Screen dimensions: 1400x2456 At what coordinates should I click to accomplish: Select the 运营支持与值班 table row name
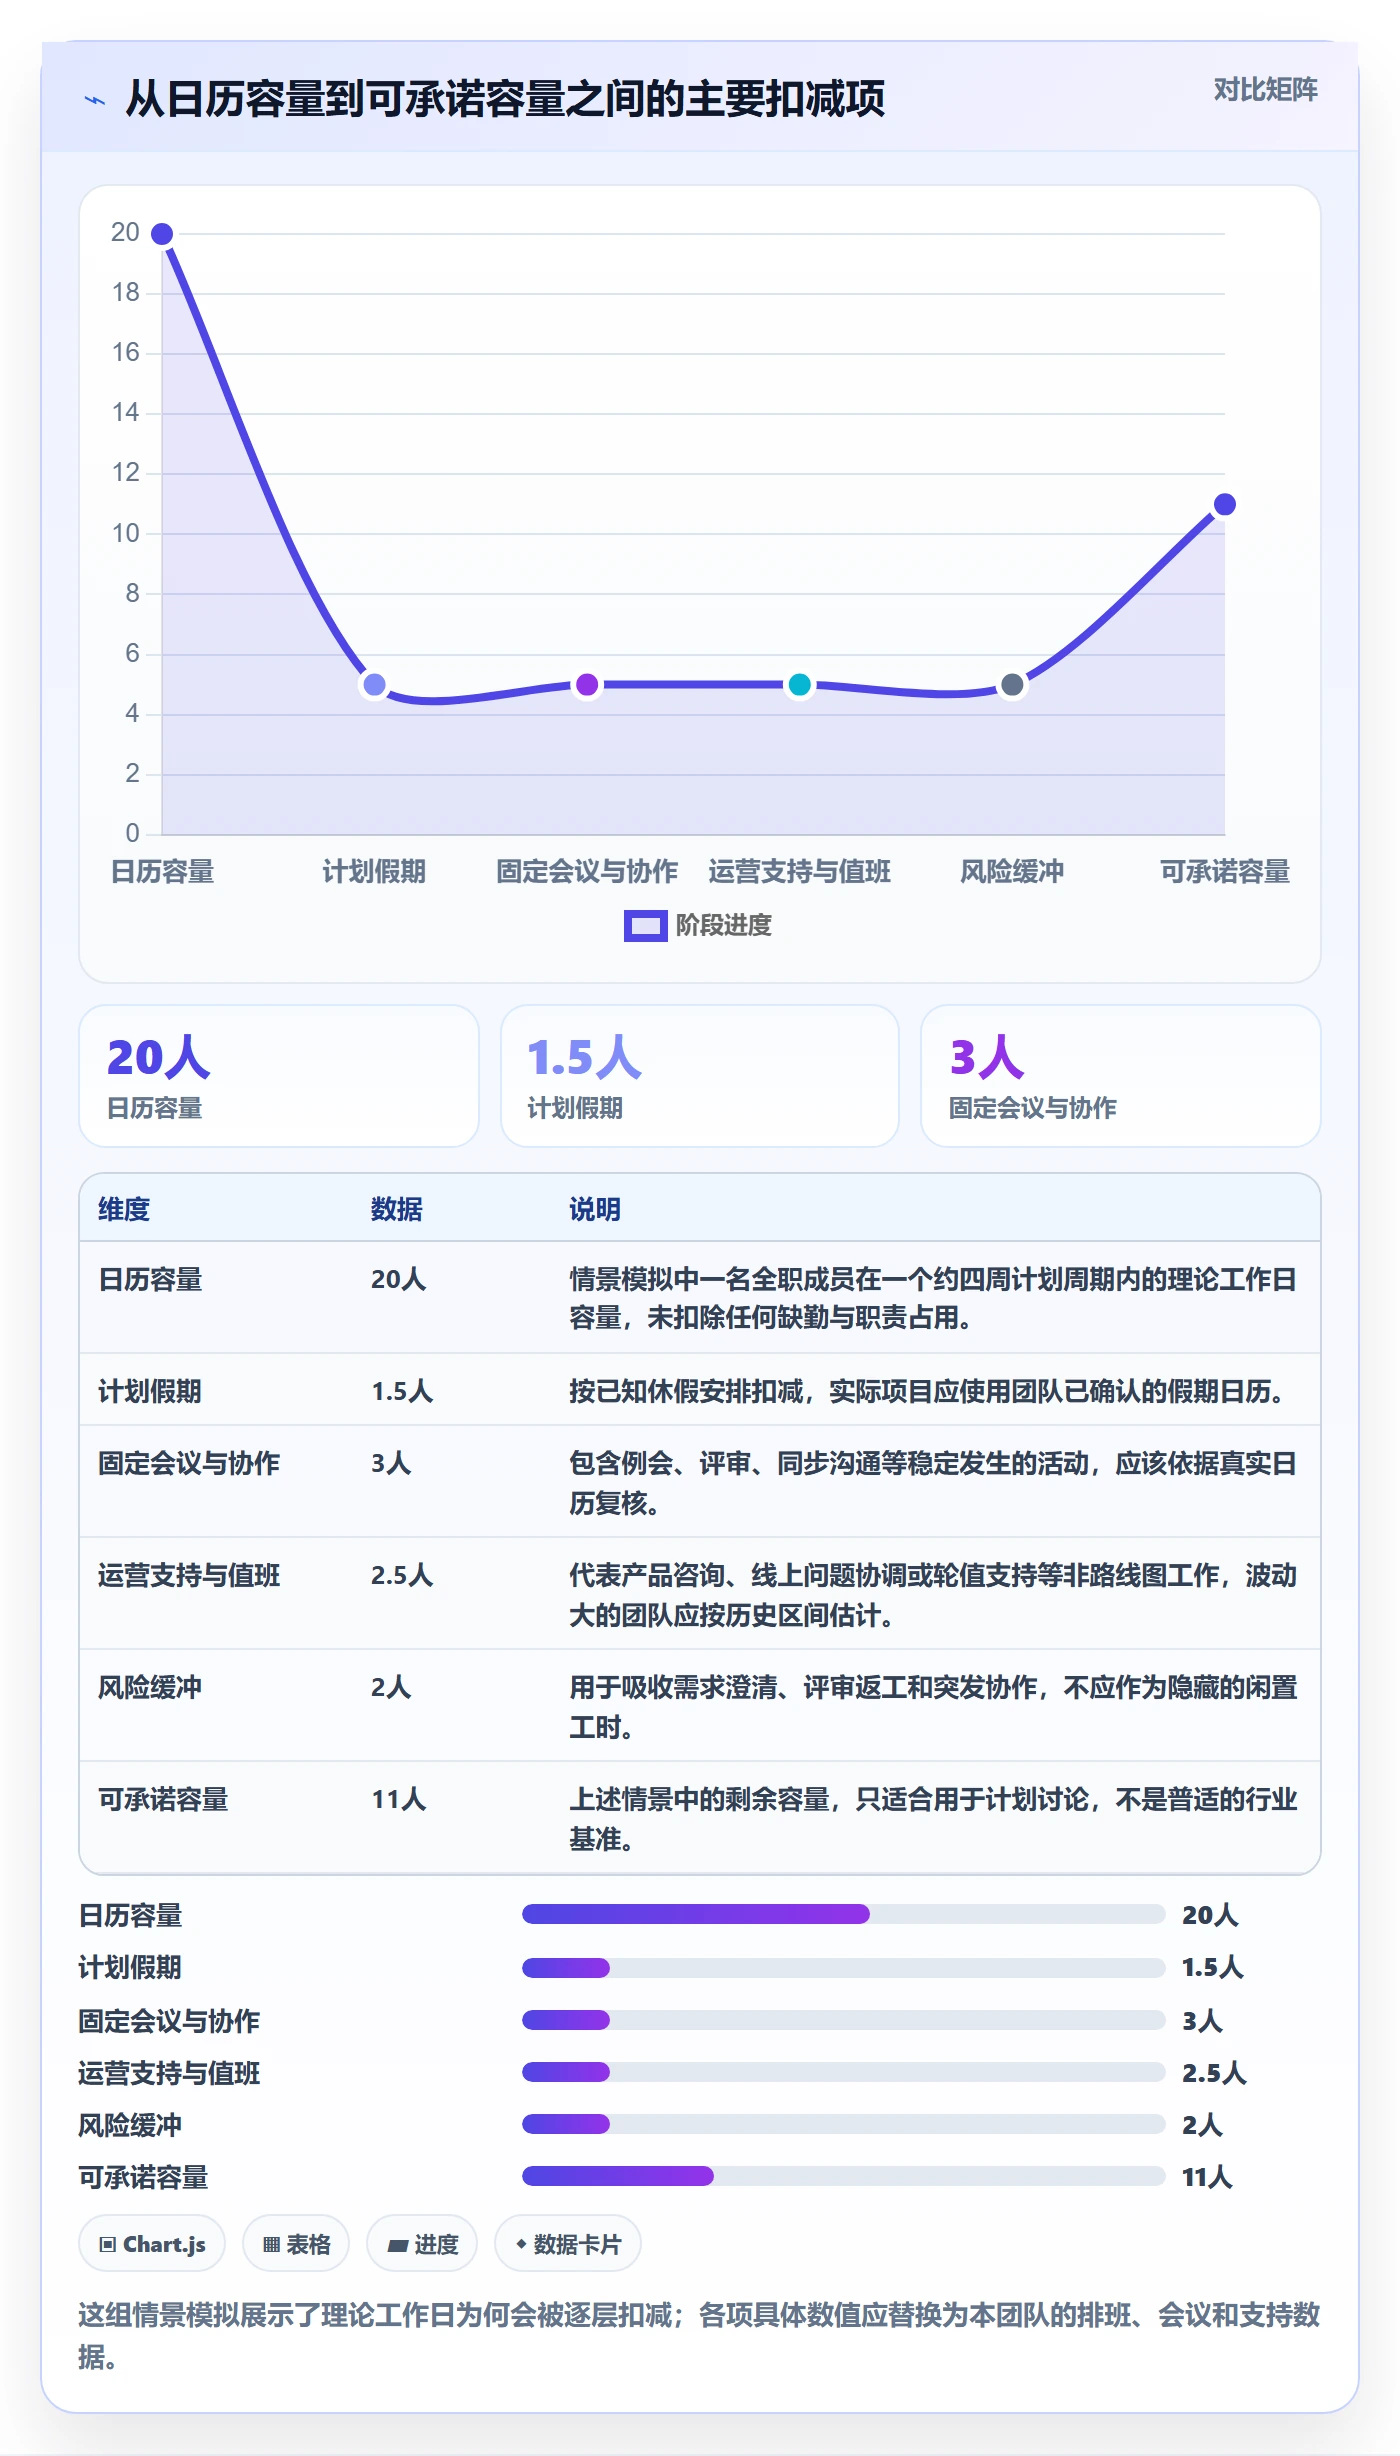click(x=189, y=1575)
